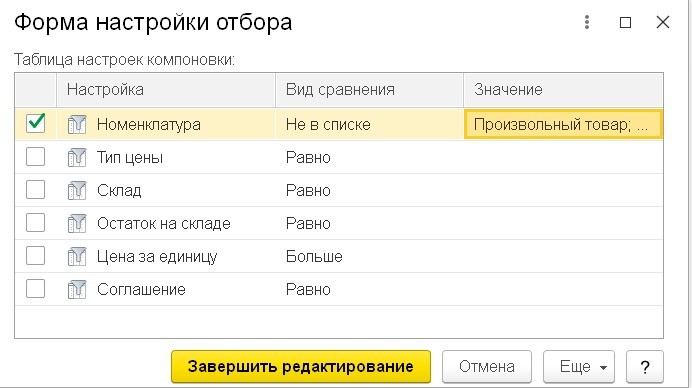
Task: Click the Настройка column header
Action: [166, 90]
